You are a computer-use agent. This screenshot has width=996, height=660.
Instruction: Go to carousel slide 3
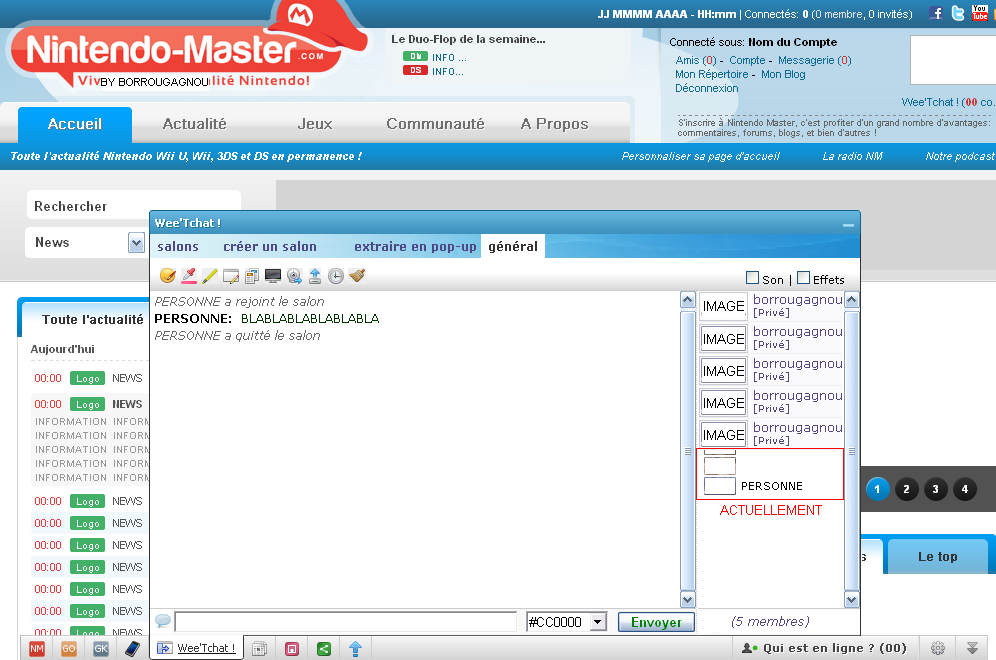[x=936, y=489]
